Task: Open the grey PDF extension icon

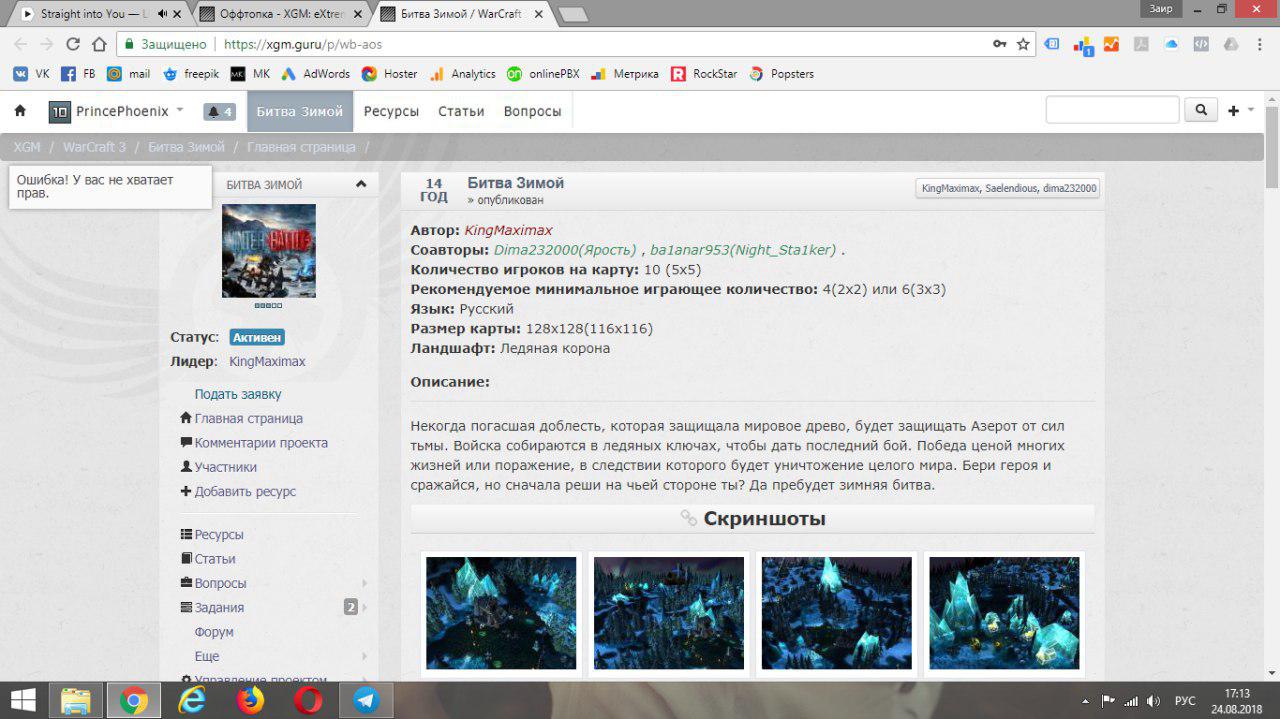Action: [x=1140, y=44]
